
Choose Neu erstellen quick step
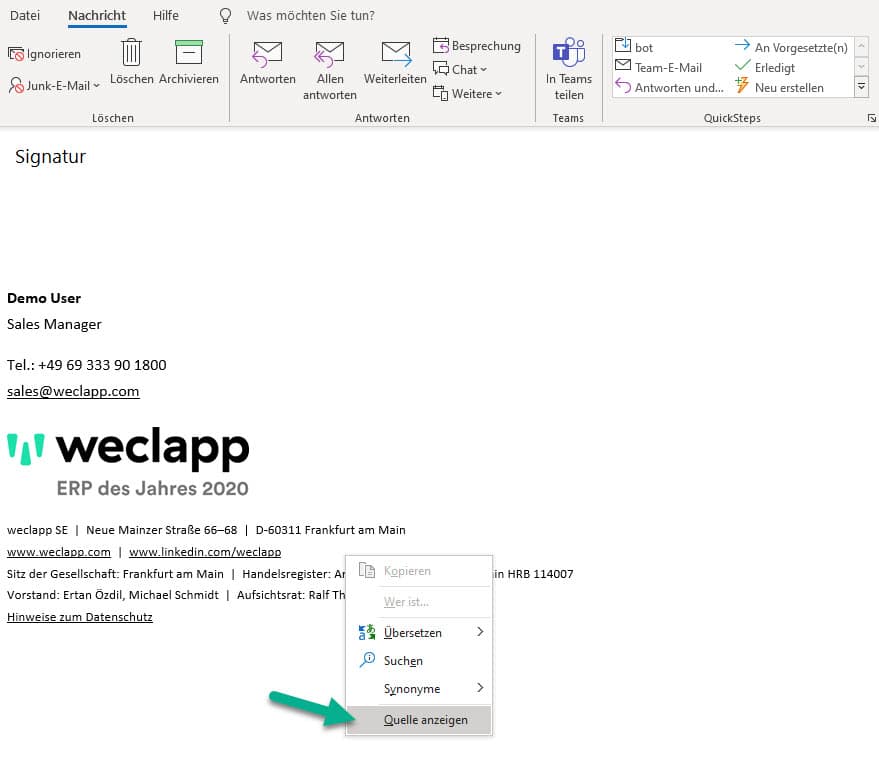point(779,87)
